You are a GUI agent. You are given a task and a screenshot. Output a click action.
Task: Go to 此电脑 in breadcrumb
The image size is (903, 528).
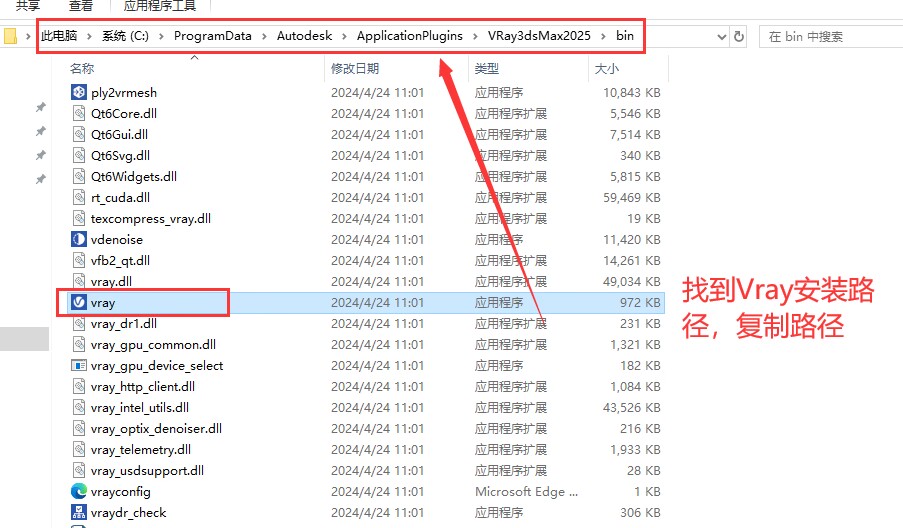point(59,36)
